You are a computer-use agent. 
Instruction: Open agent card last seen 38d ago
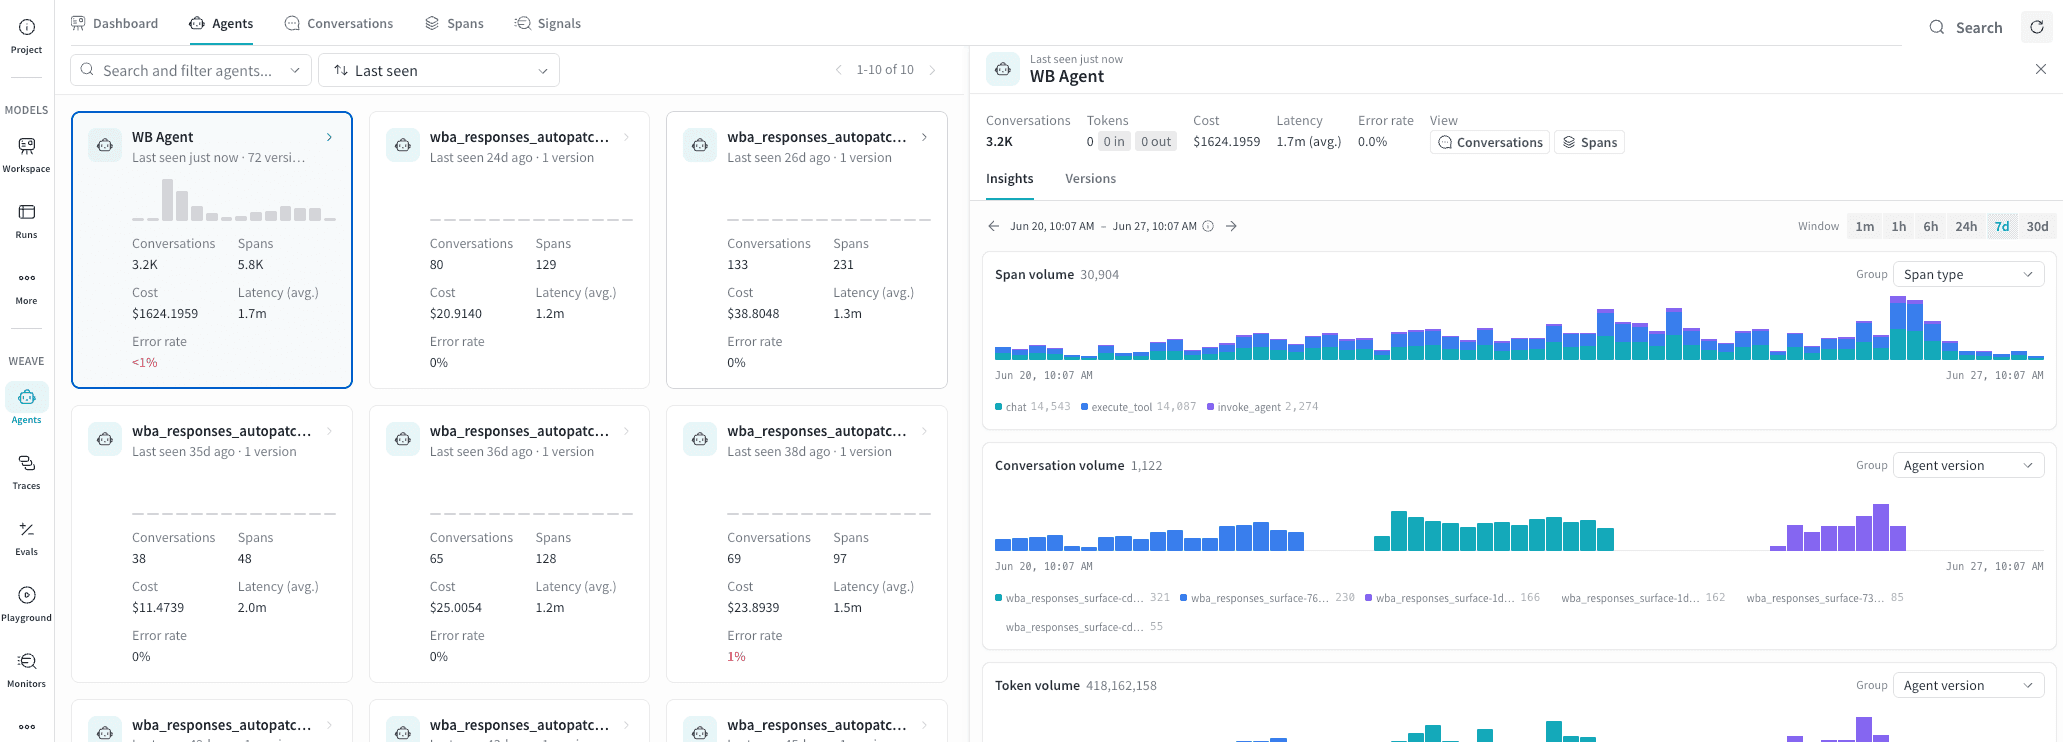(x=807, y=544)
